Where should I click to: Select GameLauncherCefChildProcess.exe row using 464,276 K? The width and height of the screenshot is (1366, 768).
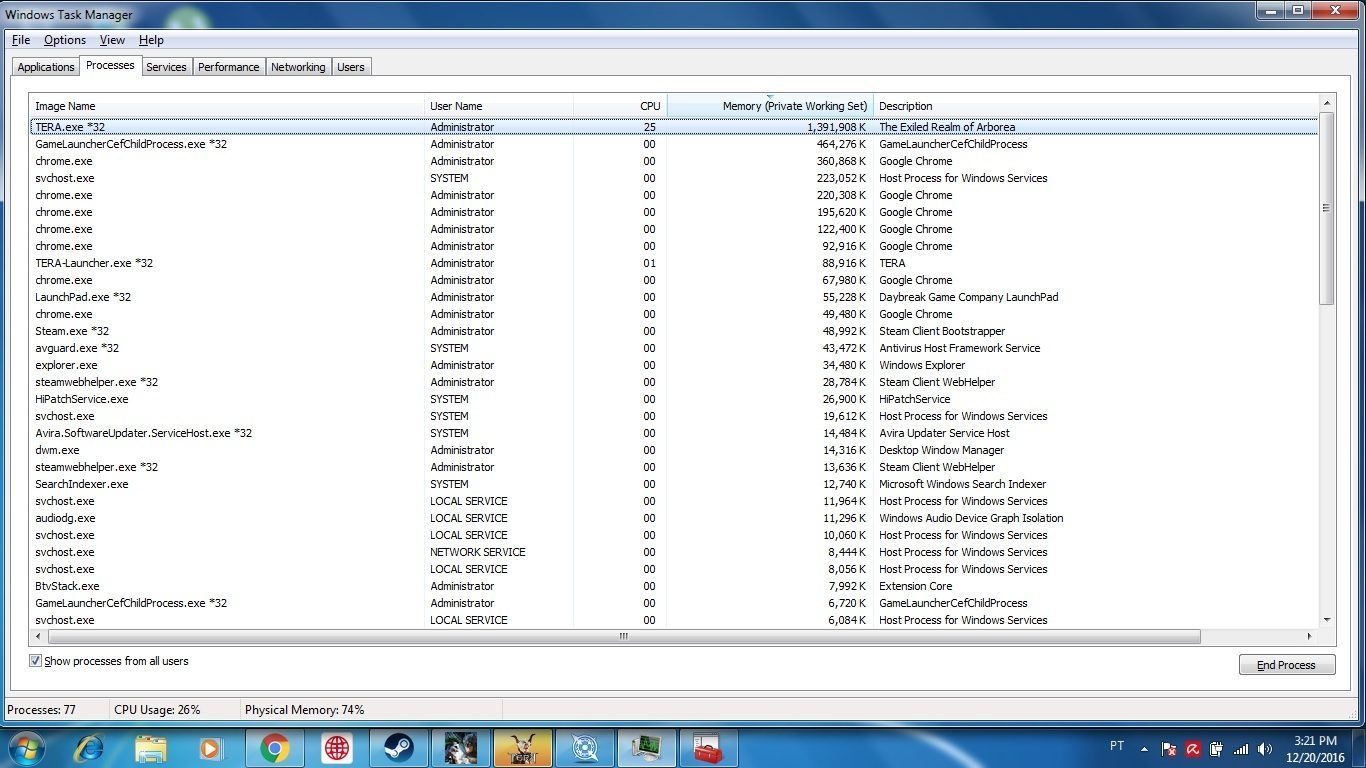(x=674, y=144)
